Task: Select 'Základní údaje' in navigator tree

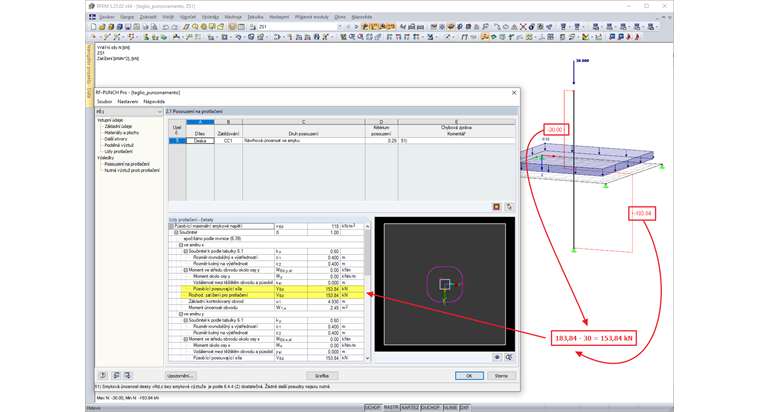Action: (x=118, y=127)
